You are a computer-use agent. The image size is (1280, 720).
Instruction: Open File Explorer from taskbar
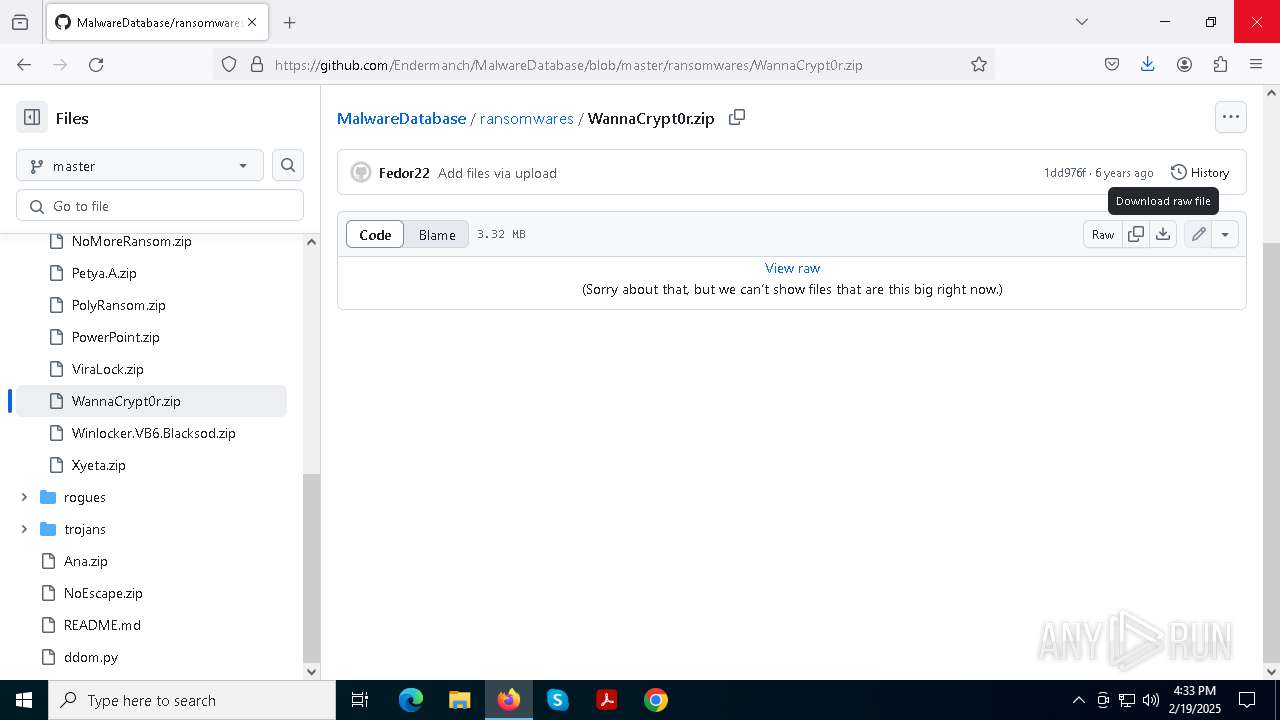click(x=460, y=700)
